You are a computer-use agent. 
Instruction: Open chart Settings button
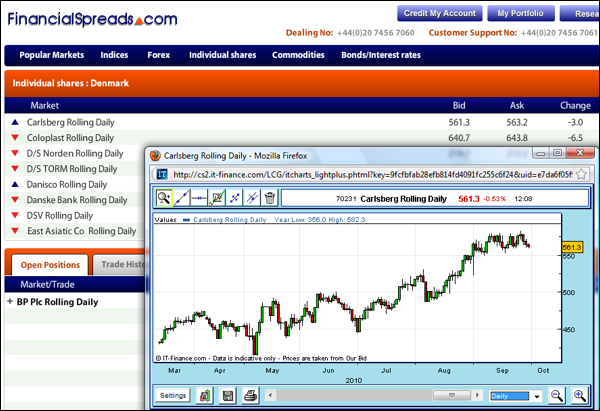coord(173,395)
